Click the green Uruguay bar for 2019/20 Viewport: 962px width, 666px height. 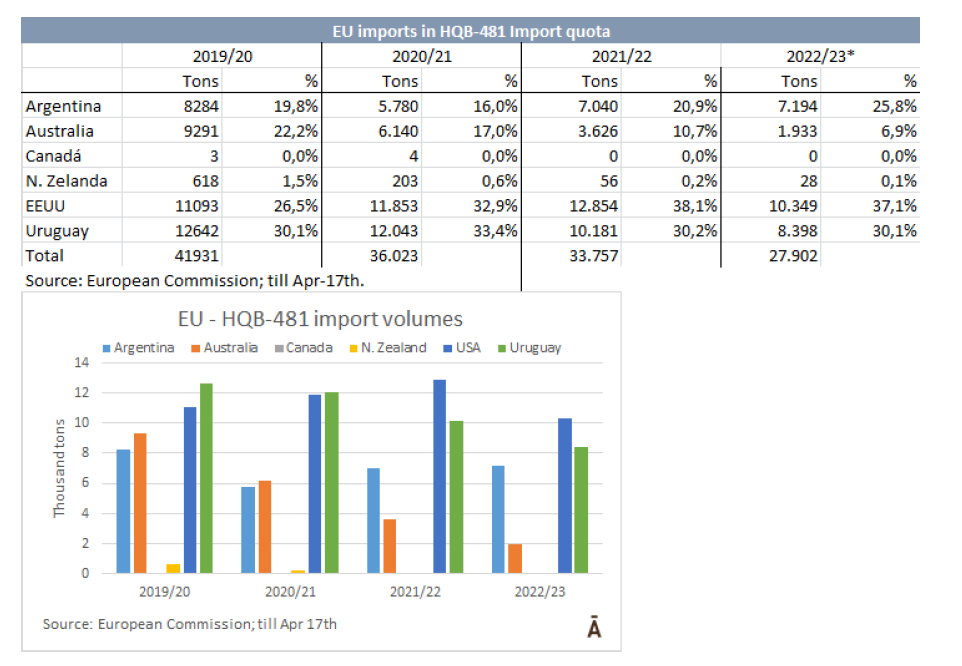click(x=206, y=478)
